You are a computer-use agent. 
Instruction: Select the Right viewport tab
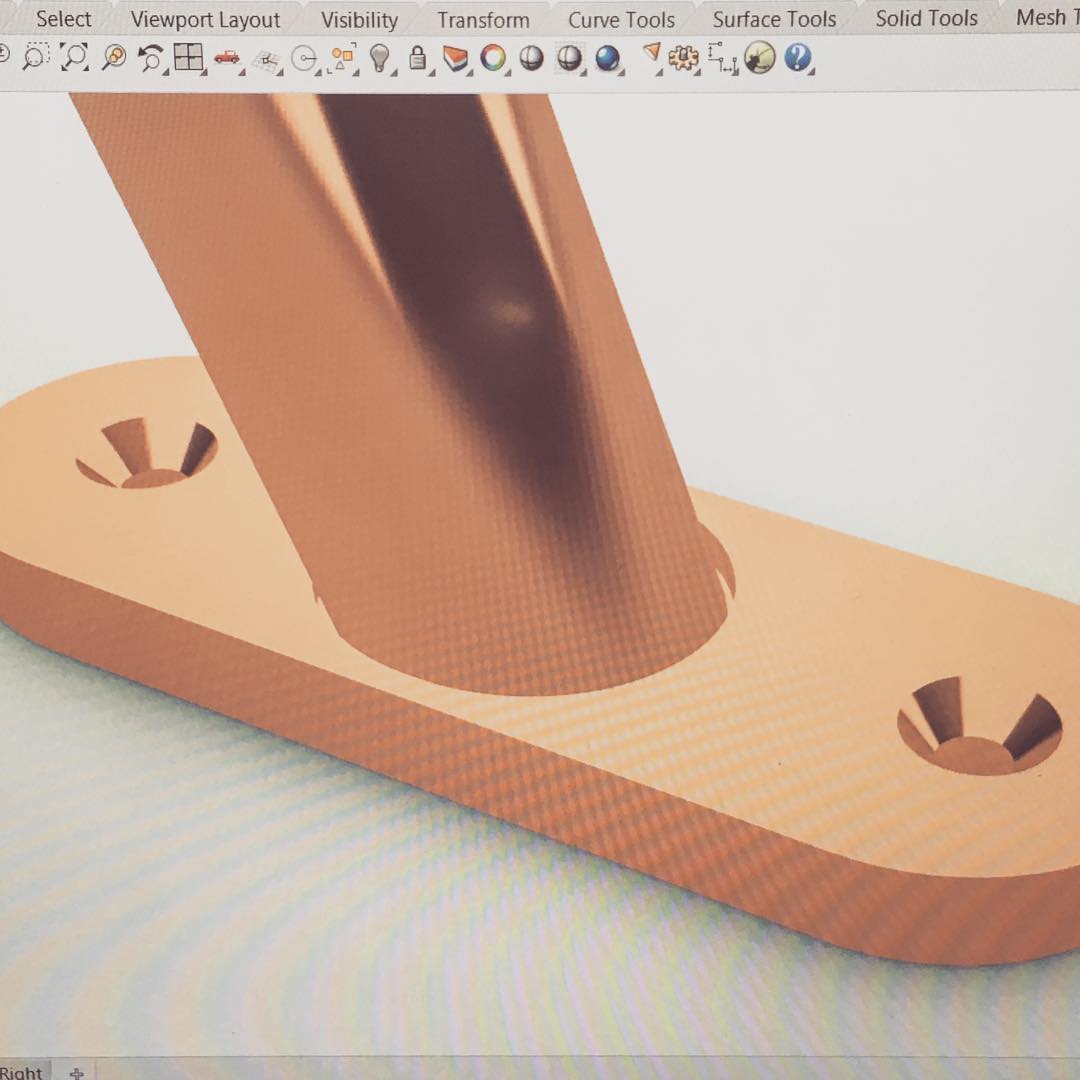pos(22,1072)
